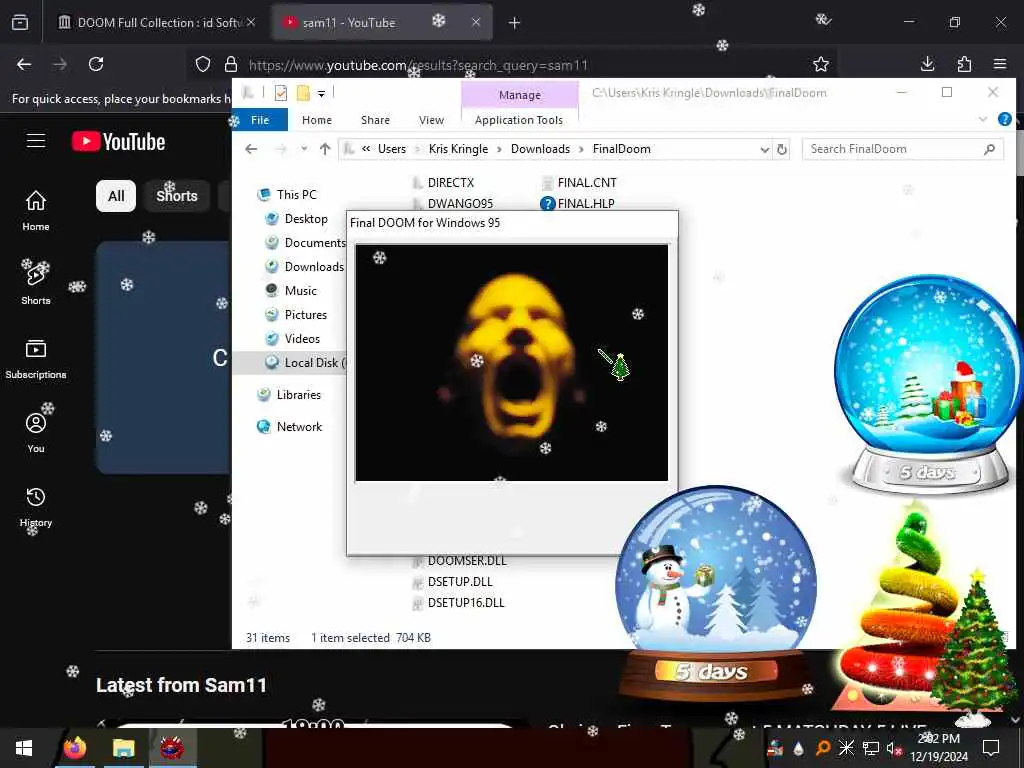Open the Windows Start menu

point(24,748)
